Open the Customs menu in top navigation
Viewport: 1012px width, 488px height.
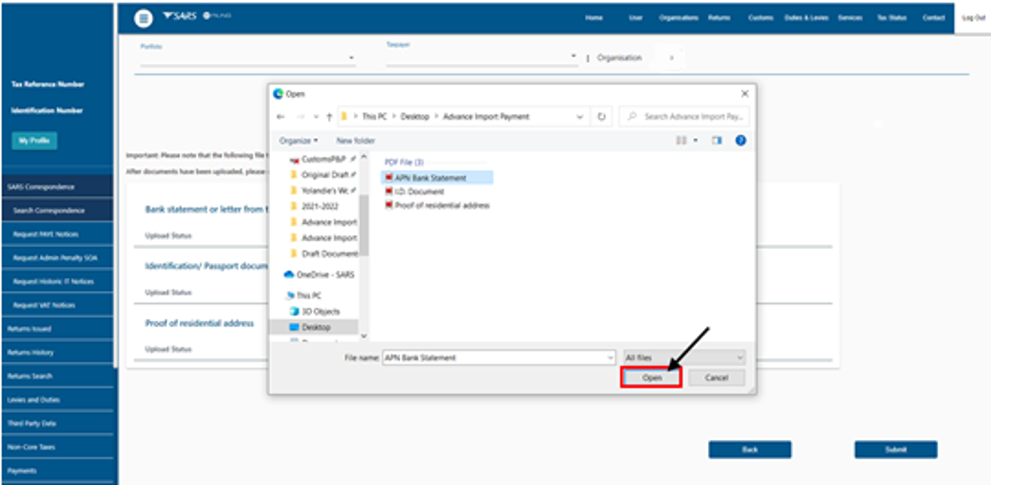760,18
